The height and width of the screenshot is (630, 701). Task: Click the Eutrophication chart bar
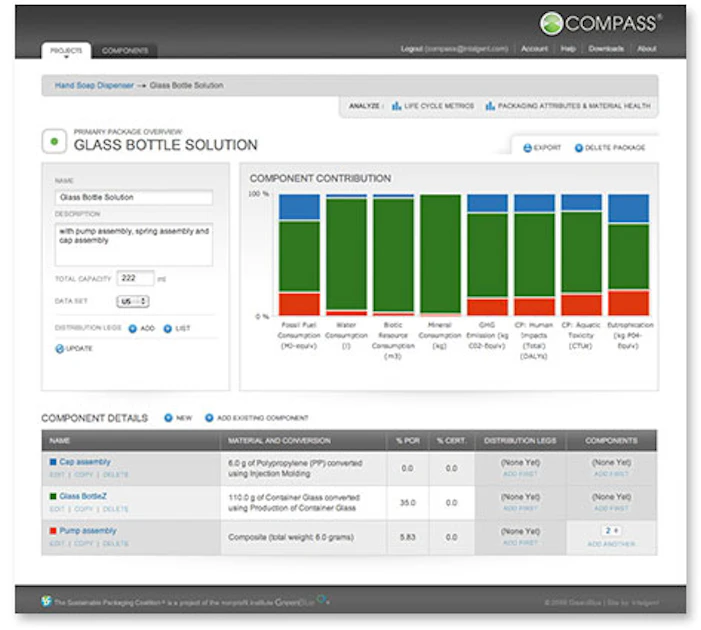tap(628, 255)
